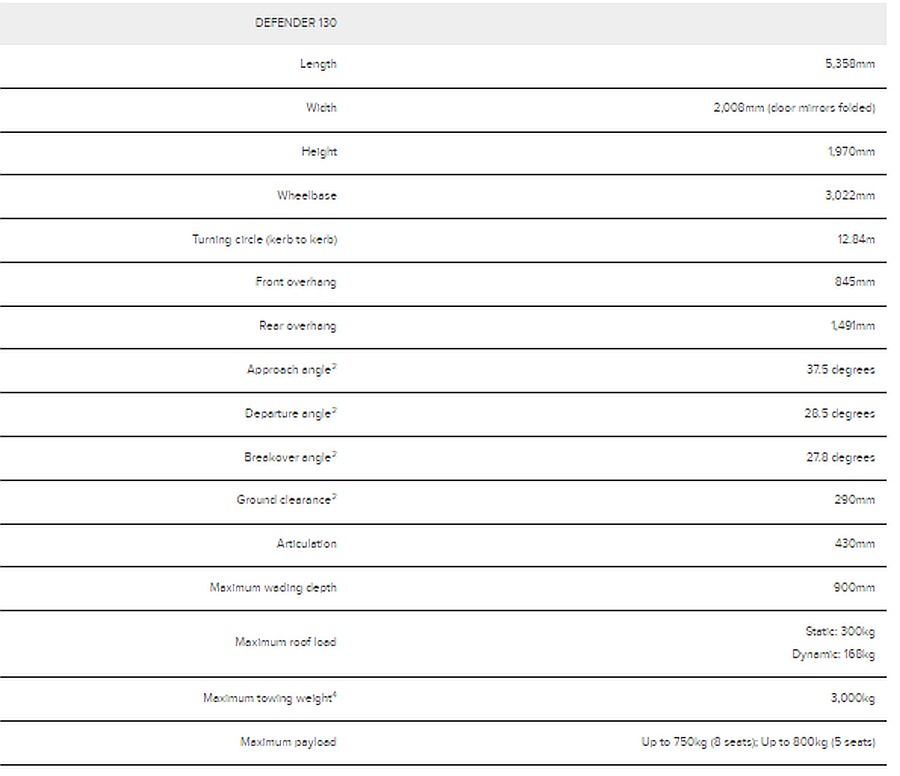Click the Maximum wading depth label
Viewport: 900px width, 776px height.
273,588
